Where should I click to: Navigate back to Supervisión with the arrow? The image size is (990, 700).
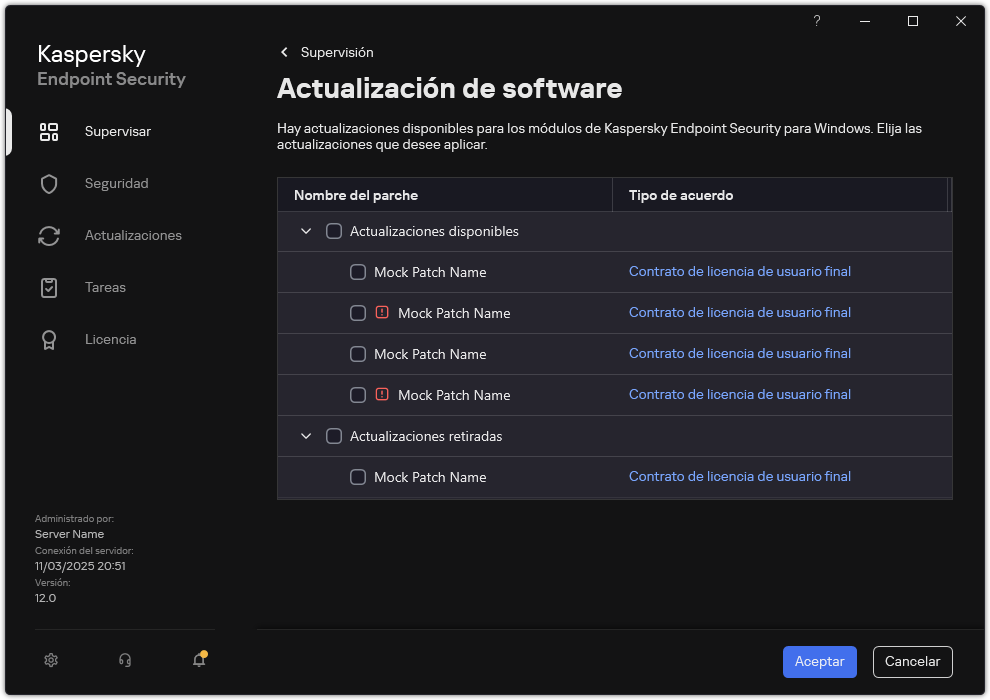[284, 52]
